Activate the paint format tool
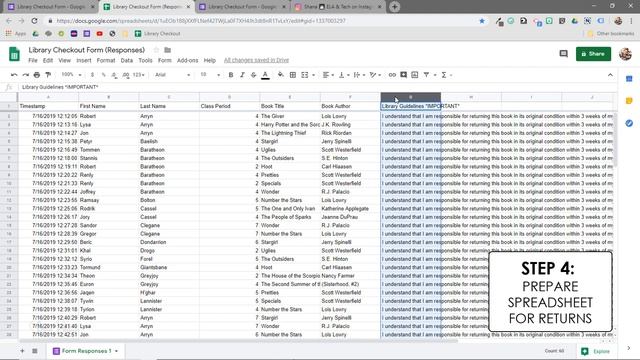Viewport: 640px width, 360px height. tap(48, 75)
